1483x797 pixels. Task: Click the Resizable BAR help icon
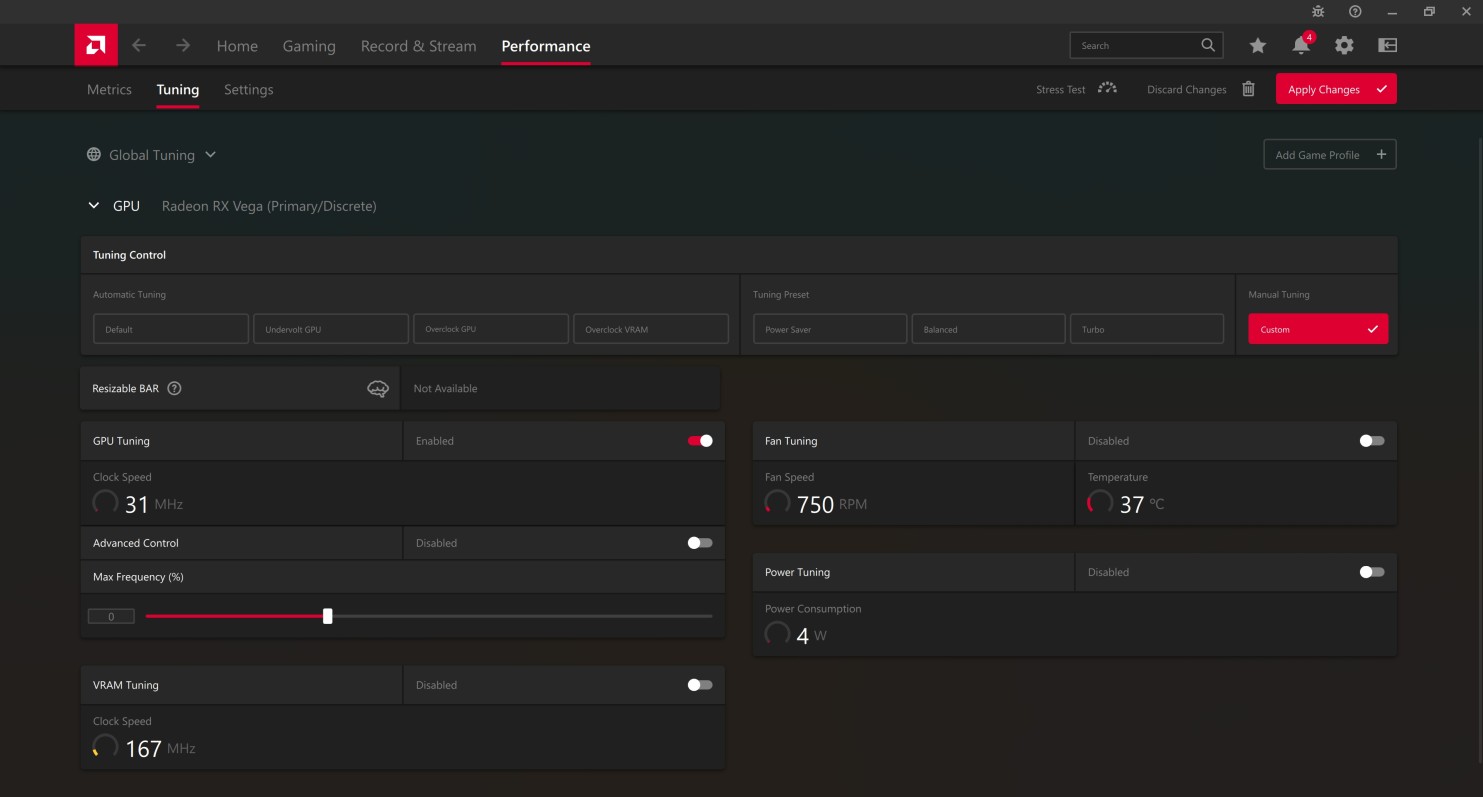pyautogui.click(x=174, y=388)
